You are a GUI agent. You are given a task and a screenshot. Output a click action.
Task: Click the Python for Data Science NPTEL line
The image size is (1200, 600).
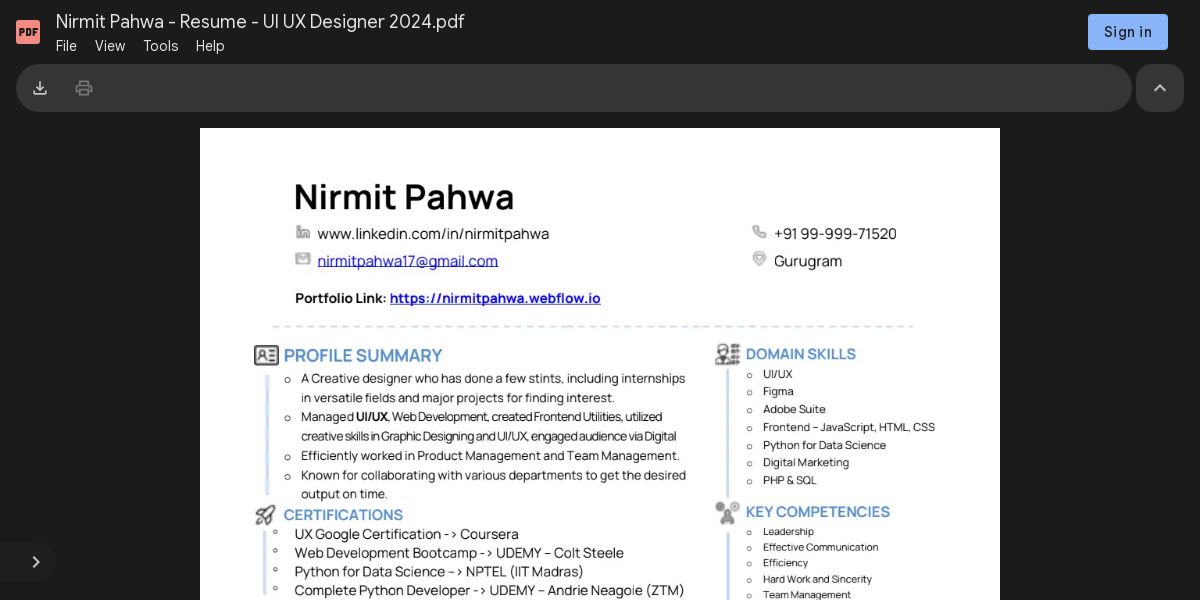tap(439, 572)
